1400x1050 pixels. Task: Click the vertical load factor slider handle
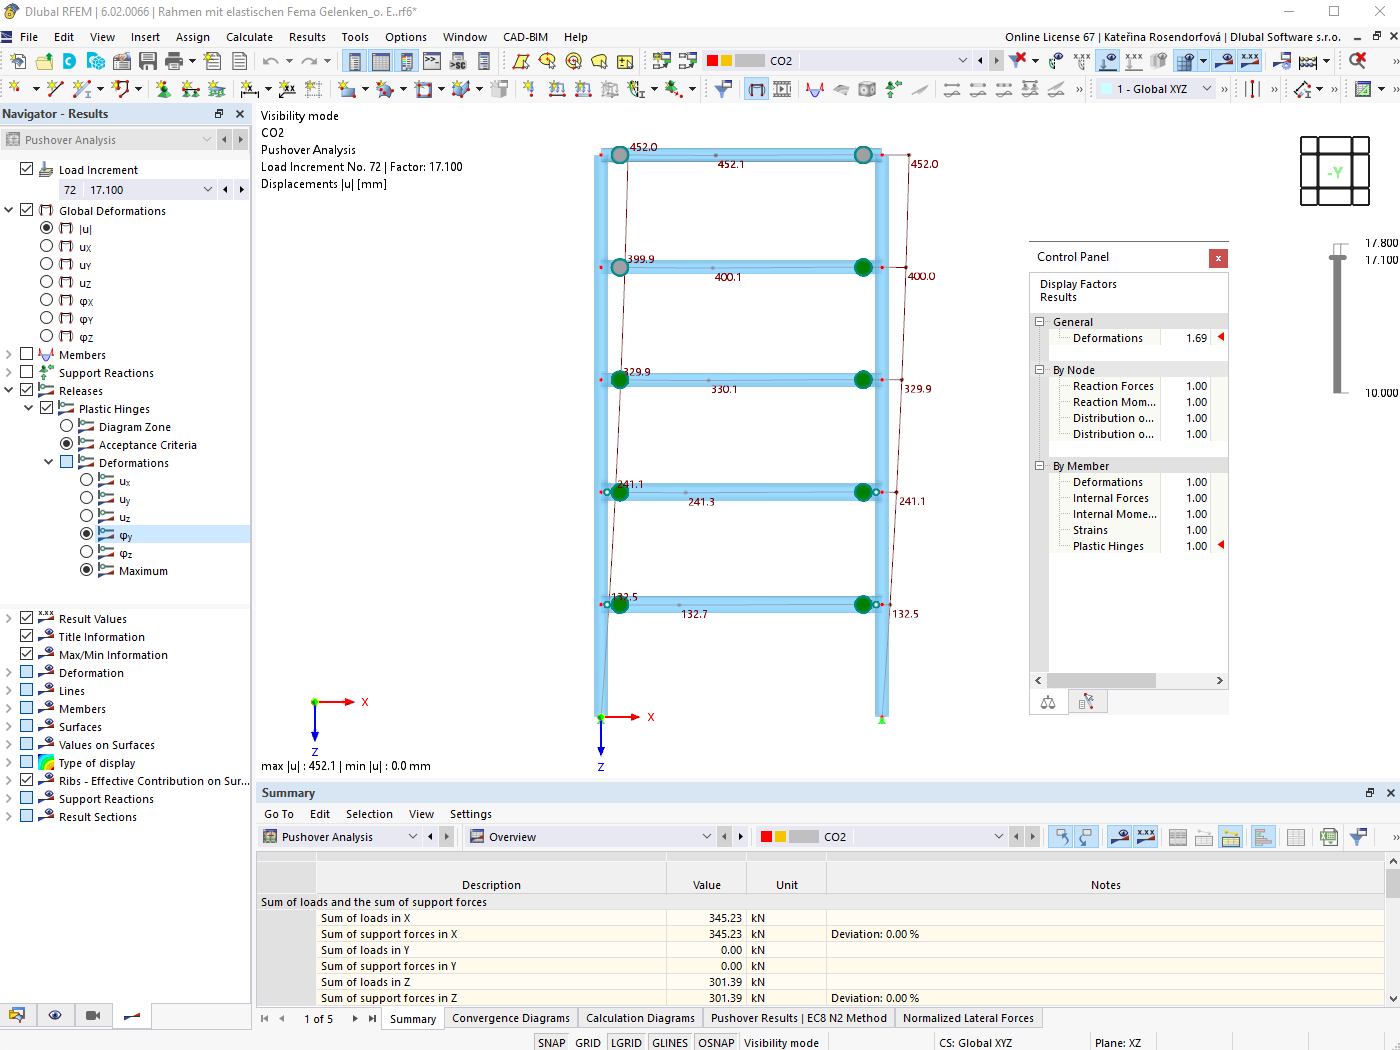1337,257
